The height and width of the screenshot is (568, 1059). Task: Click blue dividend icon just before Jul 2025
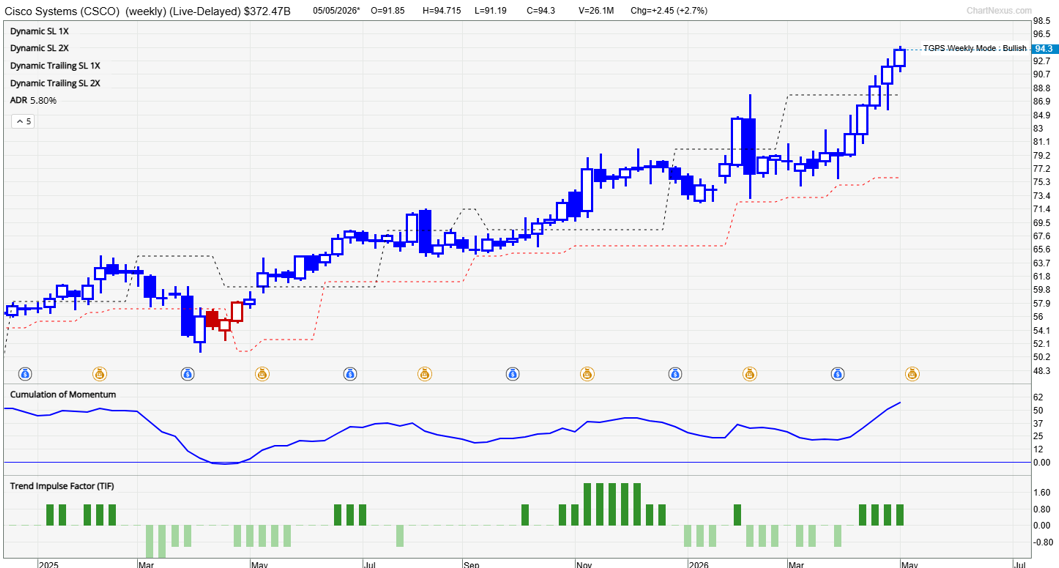tap(350, 373)
